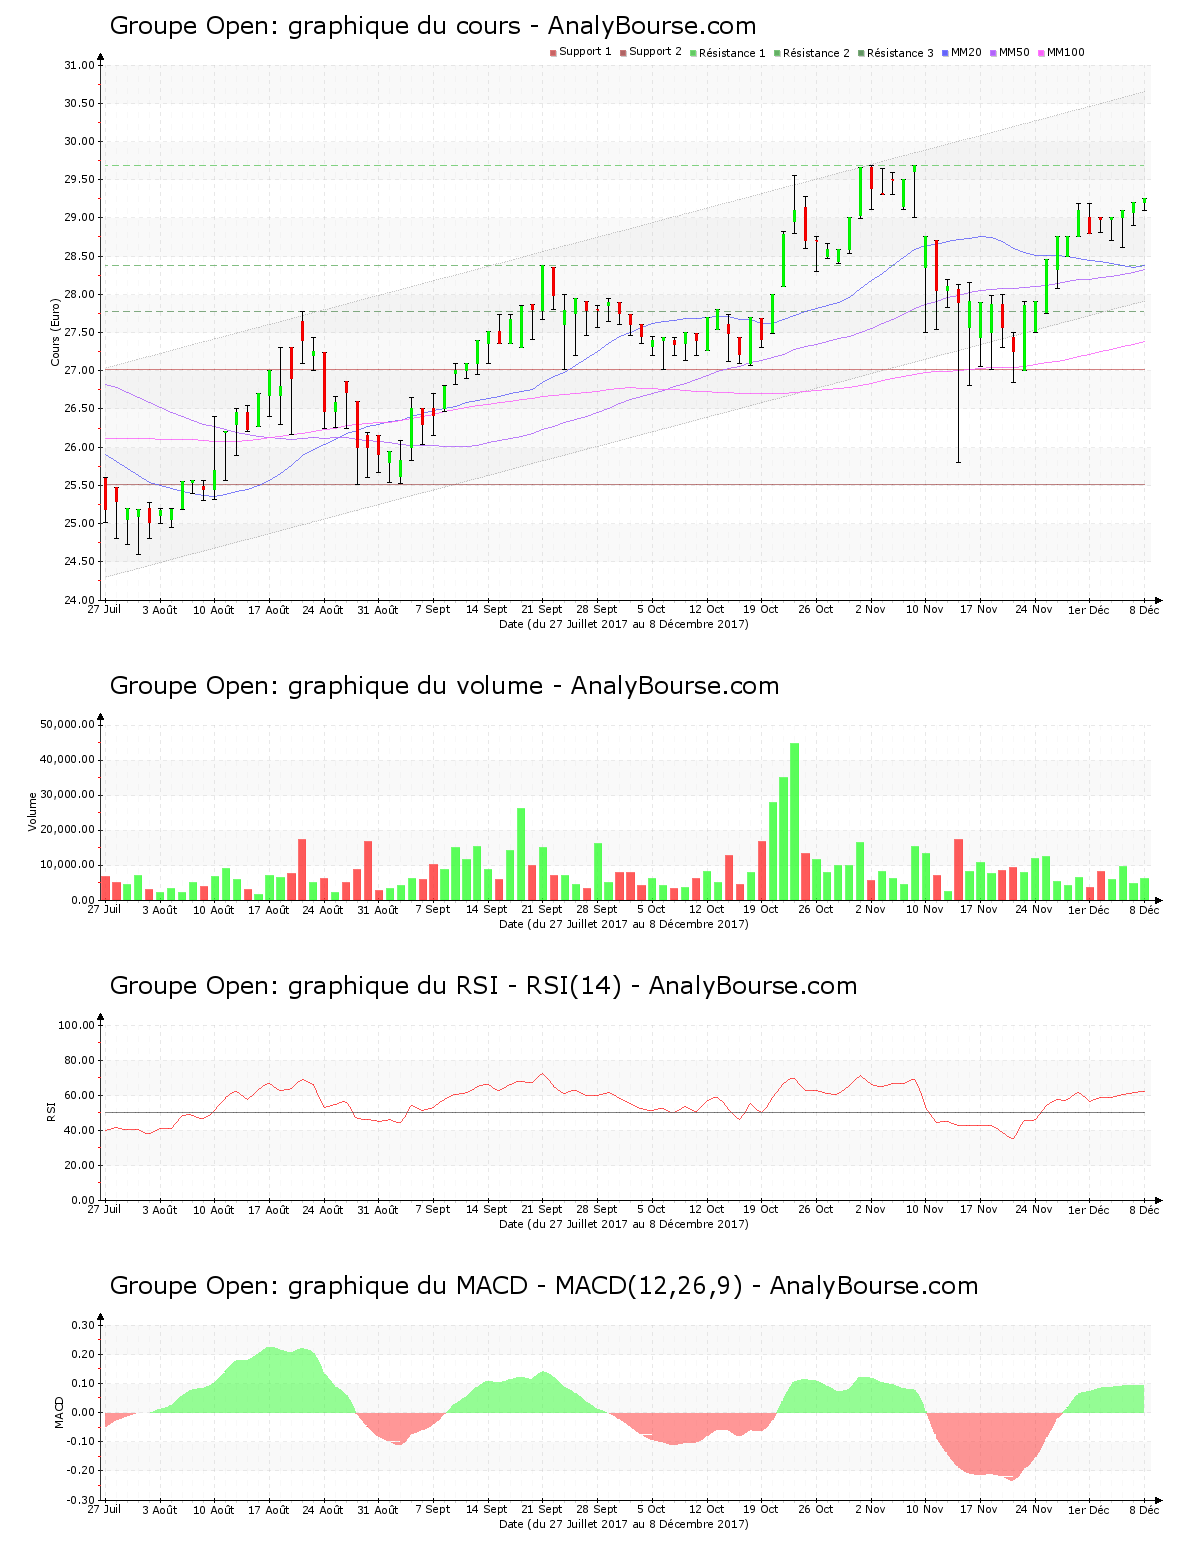The width and height of the screenshot is (1200, 1550).
Task: Click the 24.00 value on price axis
Action: coord(79,600)
